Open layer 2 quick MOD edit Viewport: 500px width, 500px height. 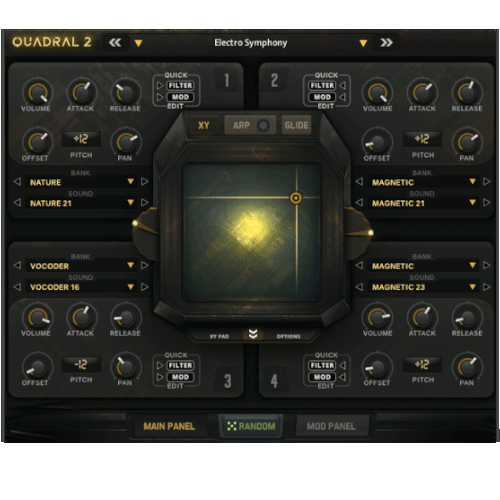(x=322, y=97)
